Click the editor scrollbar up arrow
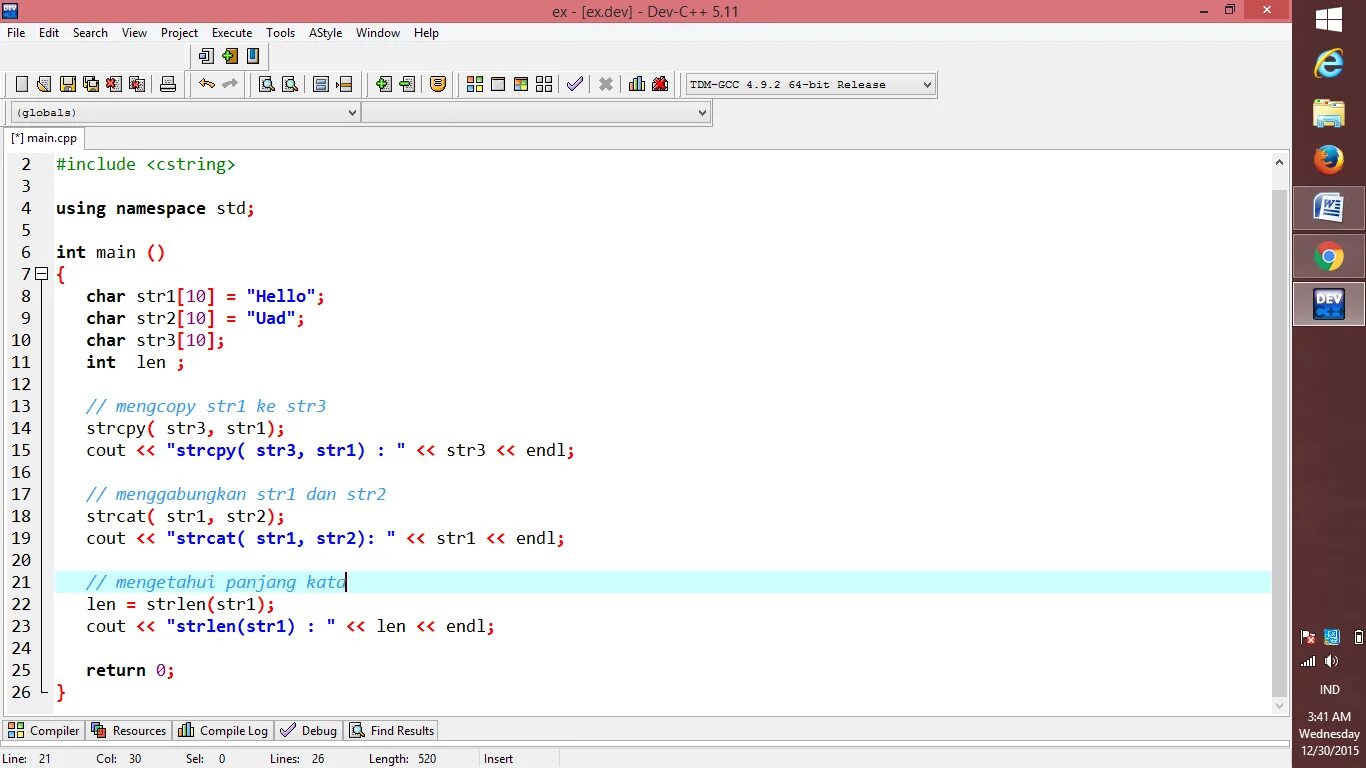Viewport: 1366px width, 768px height. click(1280, 162)
